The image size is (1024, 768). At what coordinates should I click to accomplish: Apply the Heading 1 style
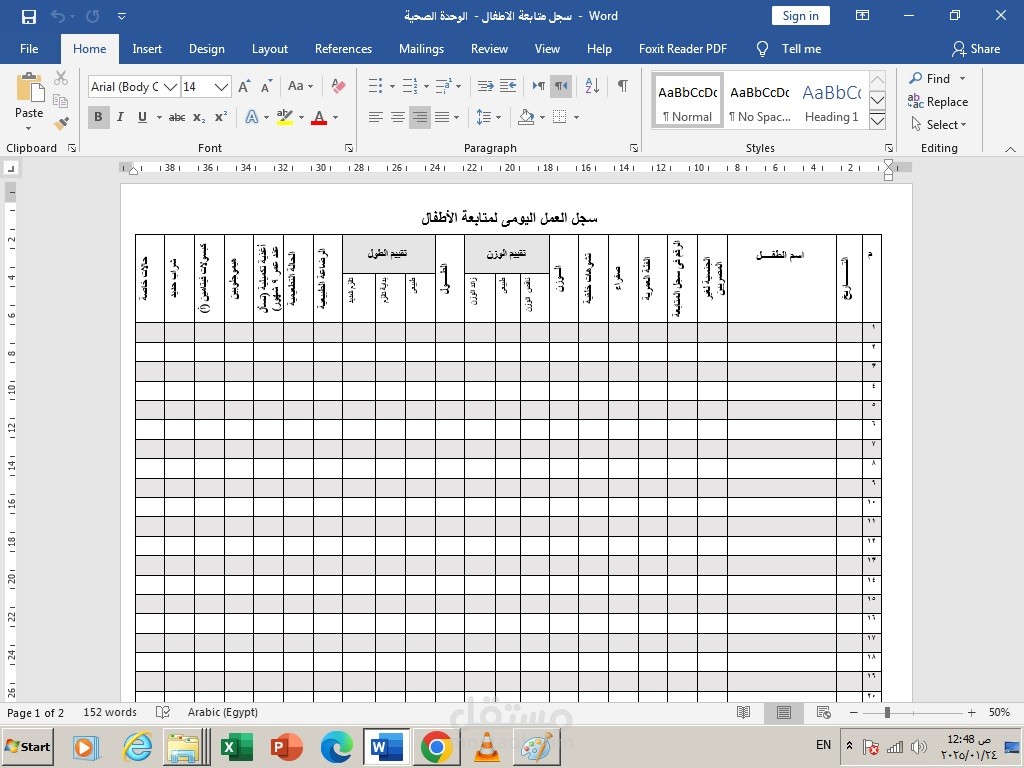coord(831,103)
